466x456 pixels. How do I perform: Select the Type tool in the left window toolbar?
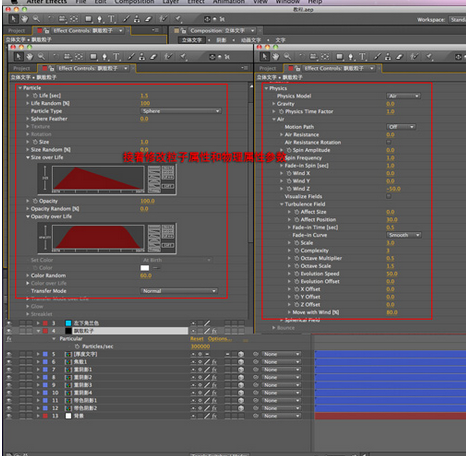tap(116, 57)
